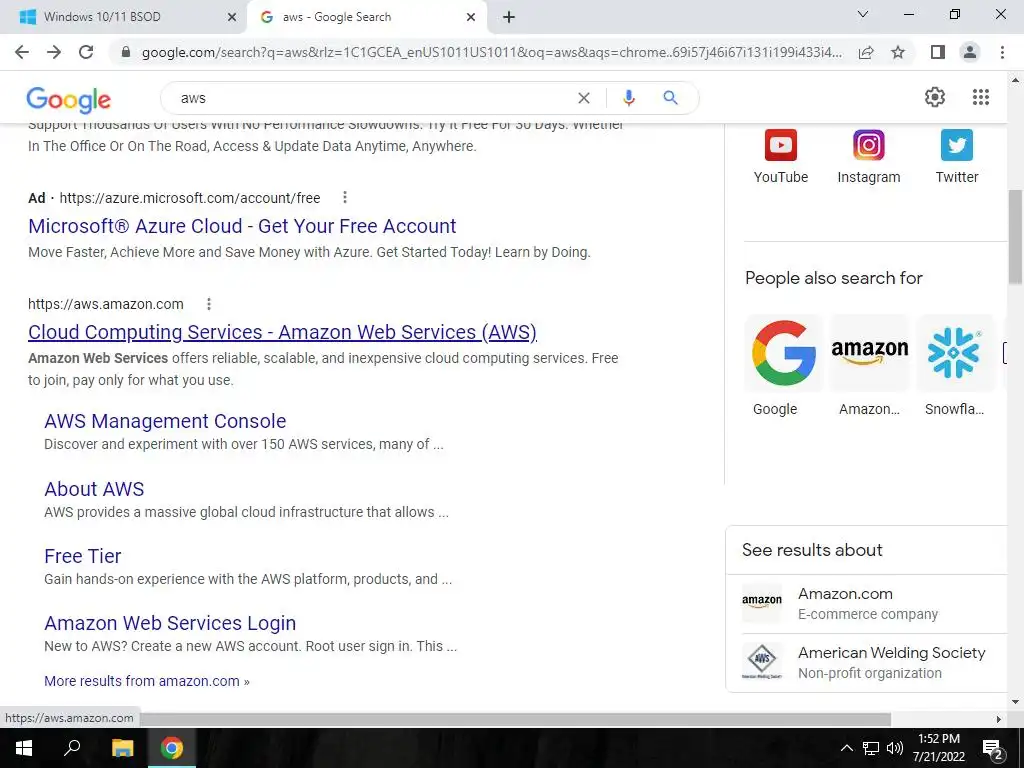The image size is (1024, 768).
Task: Click the Google logo
Action: pyautogui.click(x=69, y=99)
